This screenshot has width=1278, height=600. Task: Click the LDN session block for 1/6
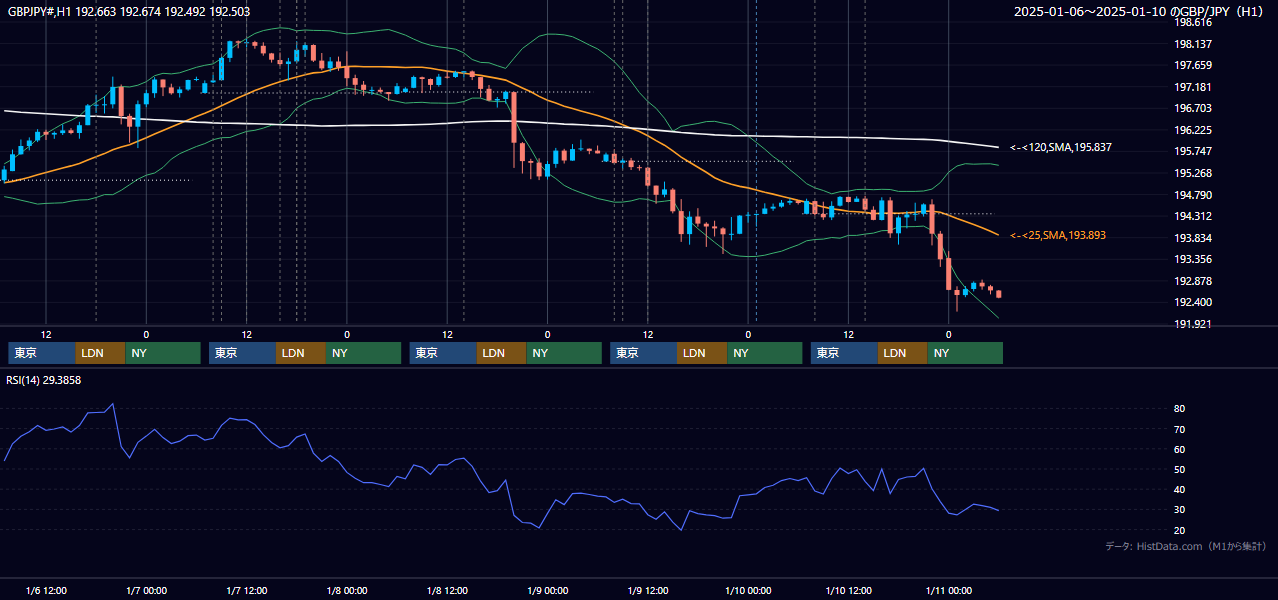click(x=101, y=353)
